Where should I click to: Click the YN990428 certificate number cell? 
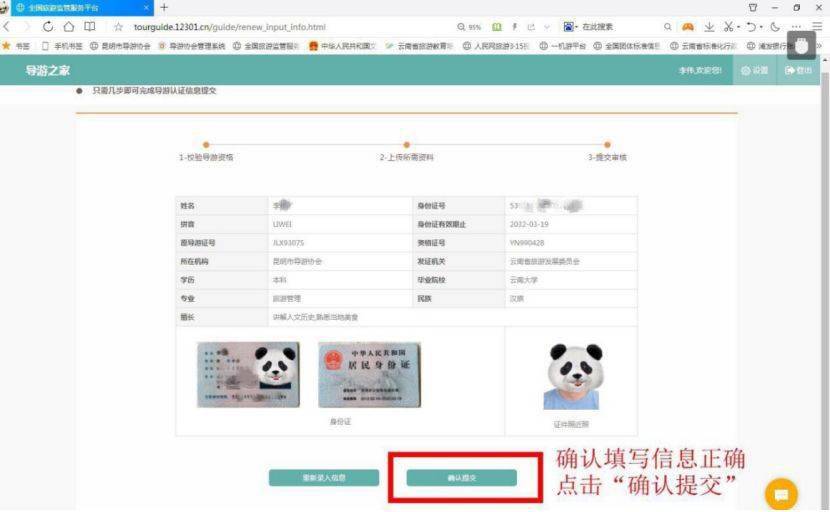coord(571,243)
